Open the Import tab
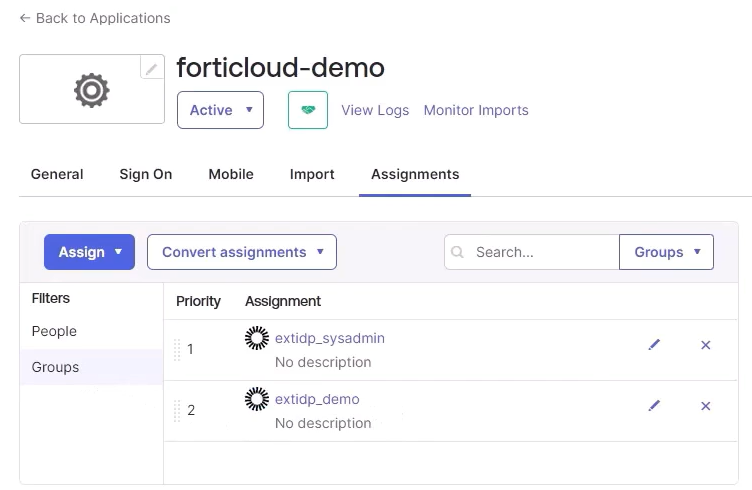This screenshot has width=752, height=490. coord(312,174)
